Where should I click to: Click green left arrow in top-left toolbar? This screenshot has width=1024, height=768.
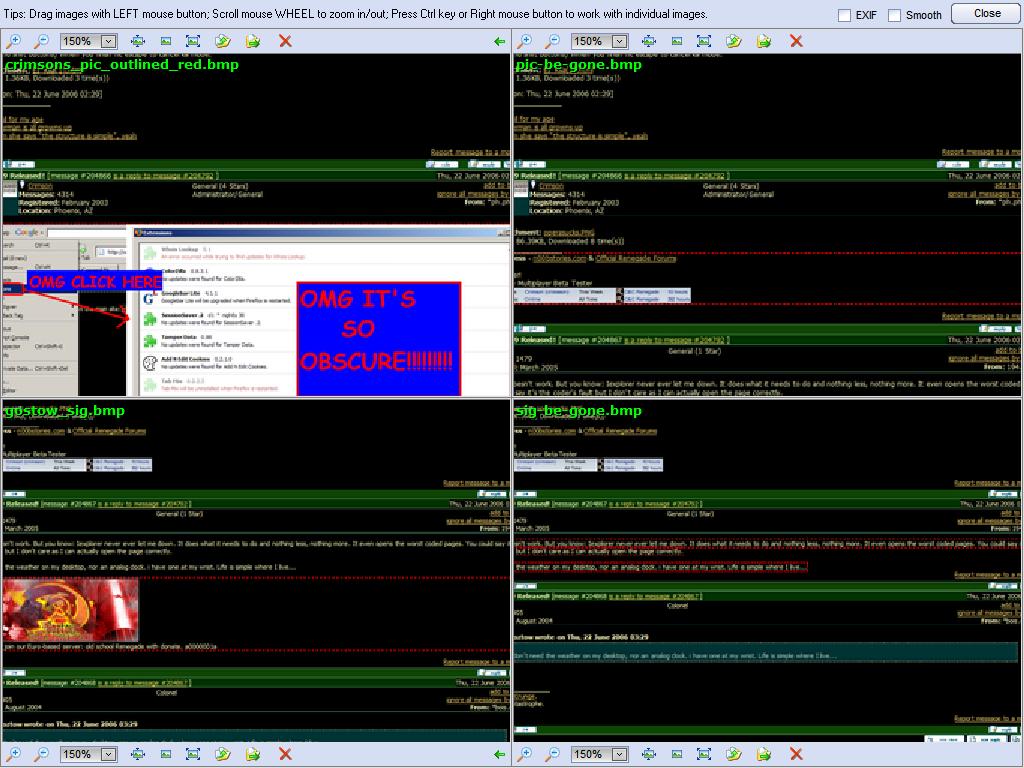[500, 41]
